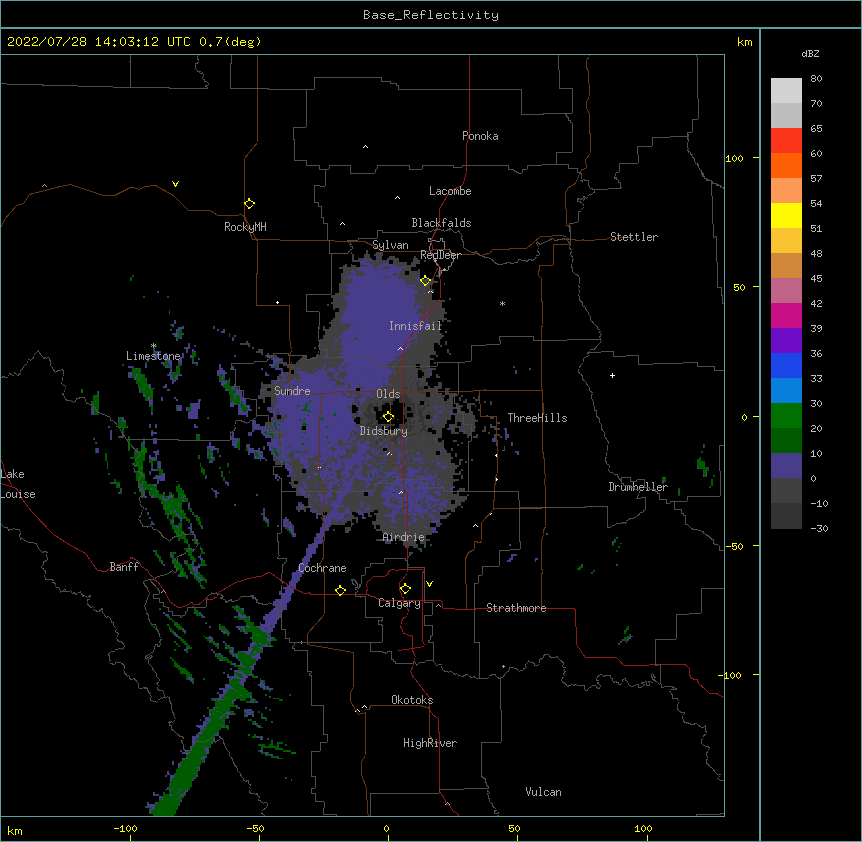Click the Ponoka city label
This screenshot has width=862, height=842.
click(x=480, y=136)
